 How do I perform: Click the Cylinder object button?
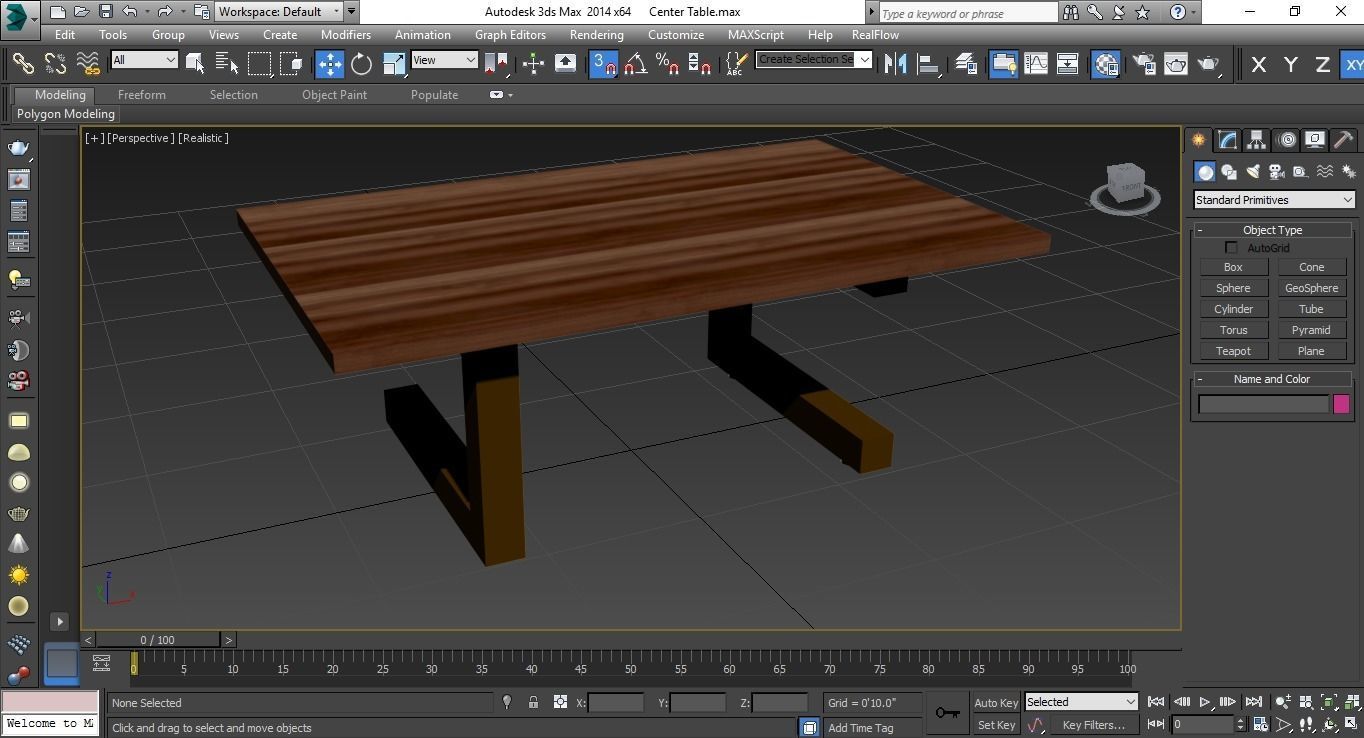1233,309
